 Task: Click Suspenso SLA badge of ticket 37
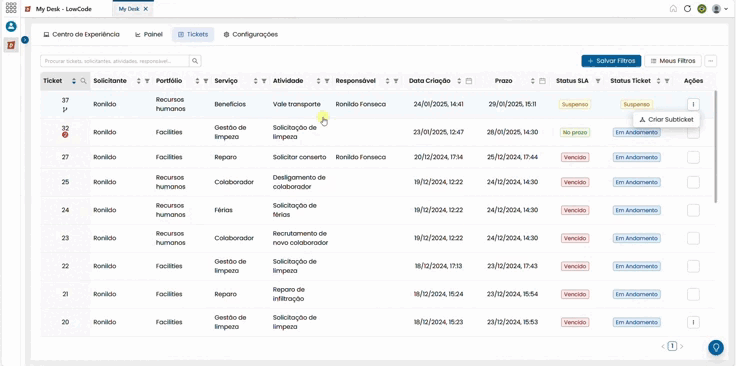[575, 104]
